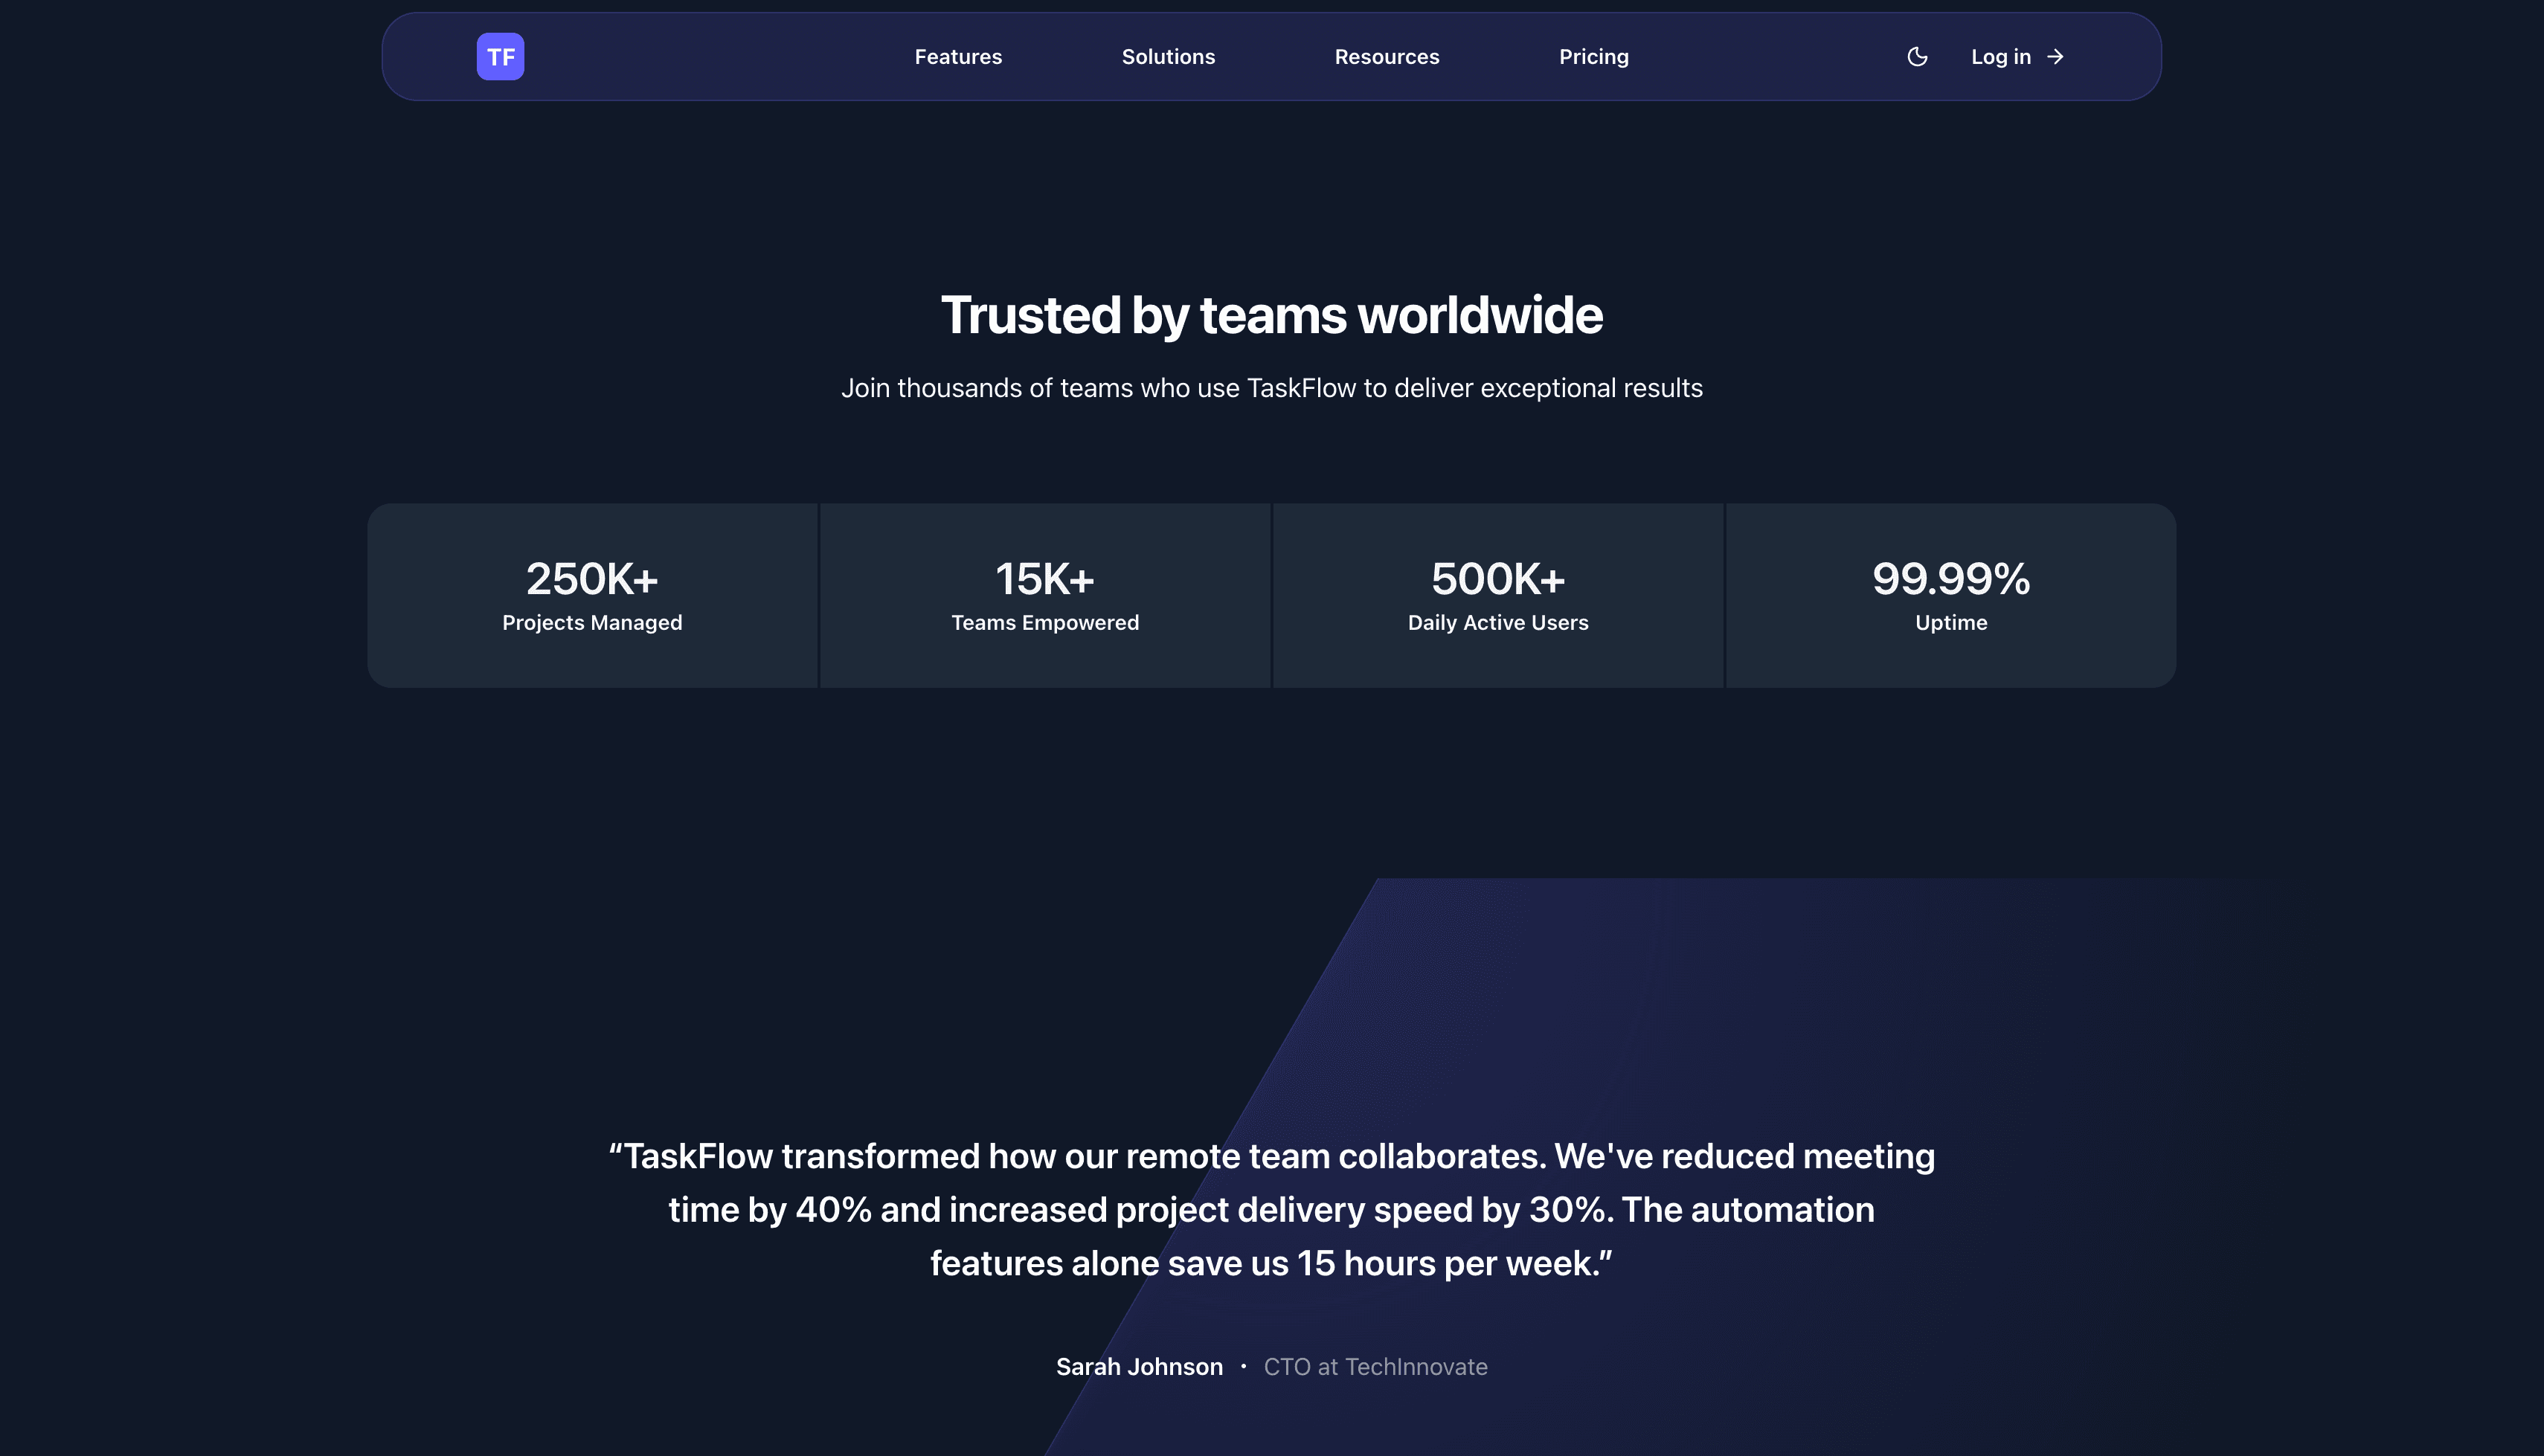Toggle dark mode moon icon
This screenshot has height=1456, width=2544.
pos(1917,57)
